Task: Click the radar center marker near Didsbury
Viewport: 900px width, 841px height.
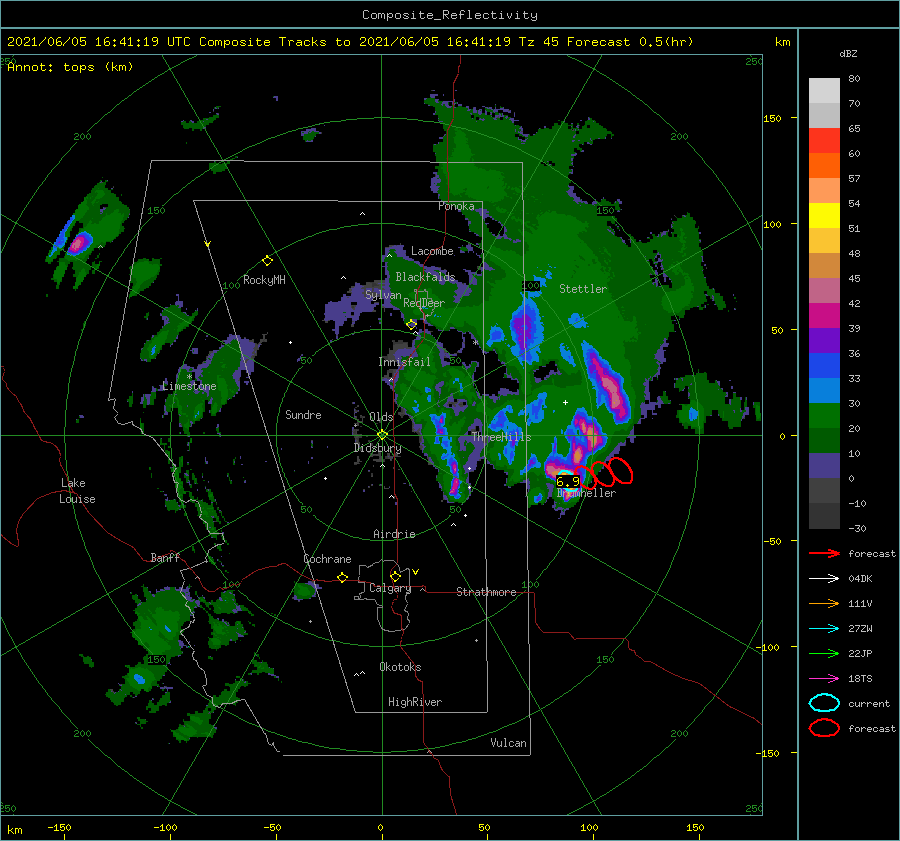Action: (x=382, y=435)
